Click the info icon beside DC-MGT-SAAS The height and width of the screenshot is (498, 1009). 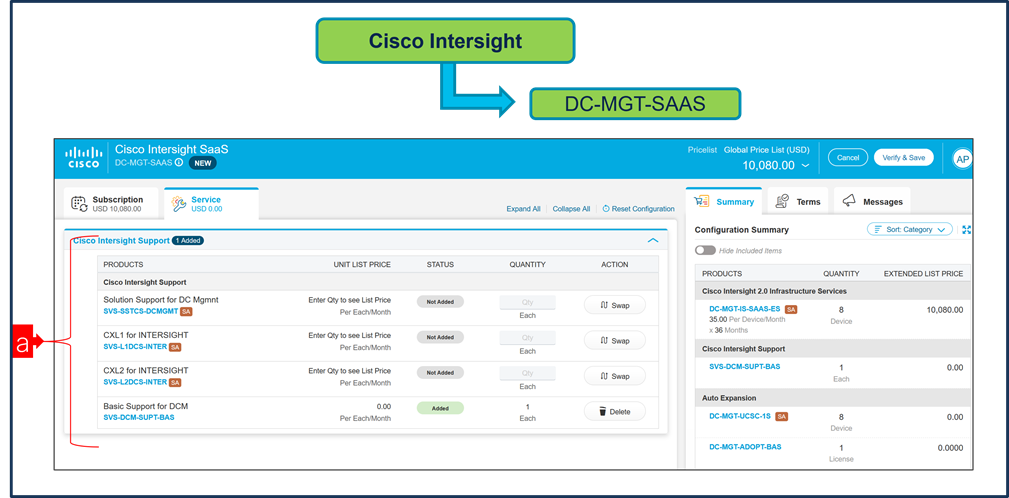point(178,163)
